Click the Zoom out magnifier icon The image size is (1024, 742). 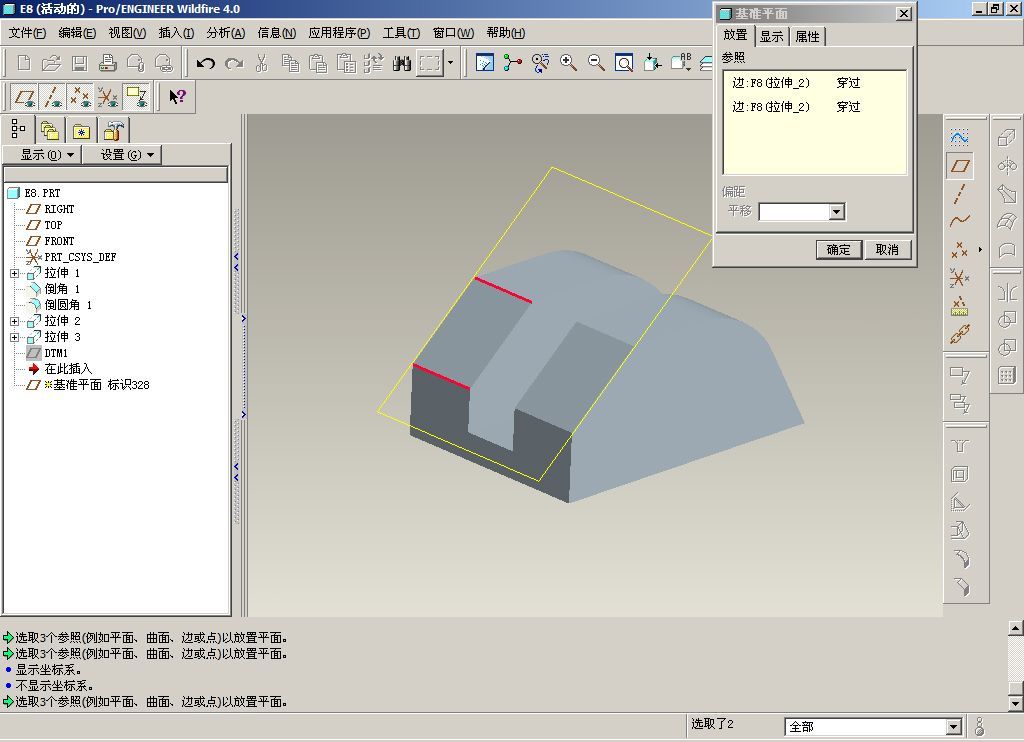[x=596, y=63]
